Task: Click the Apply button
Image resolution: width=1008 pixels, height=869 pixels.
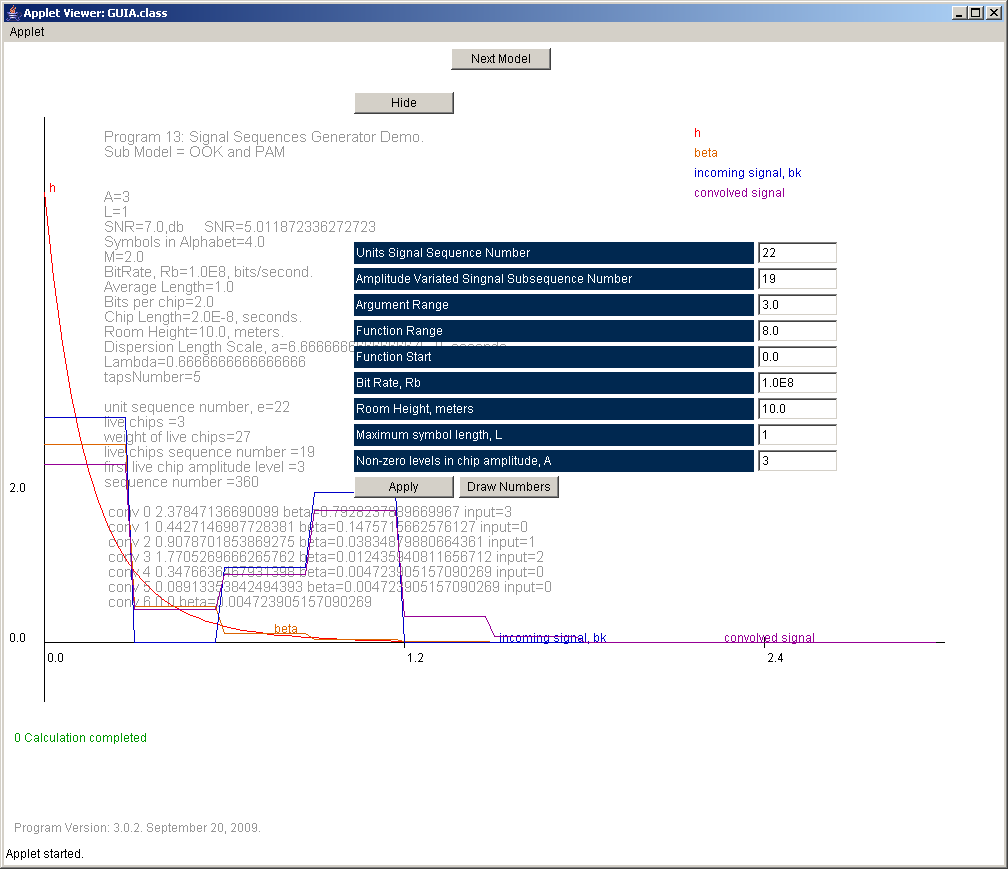Action: click(x=403, y=487)
